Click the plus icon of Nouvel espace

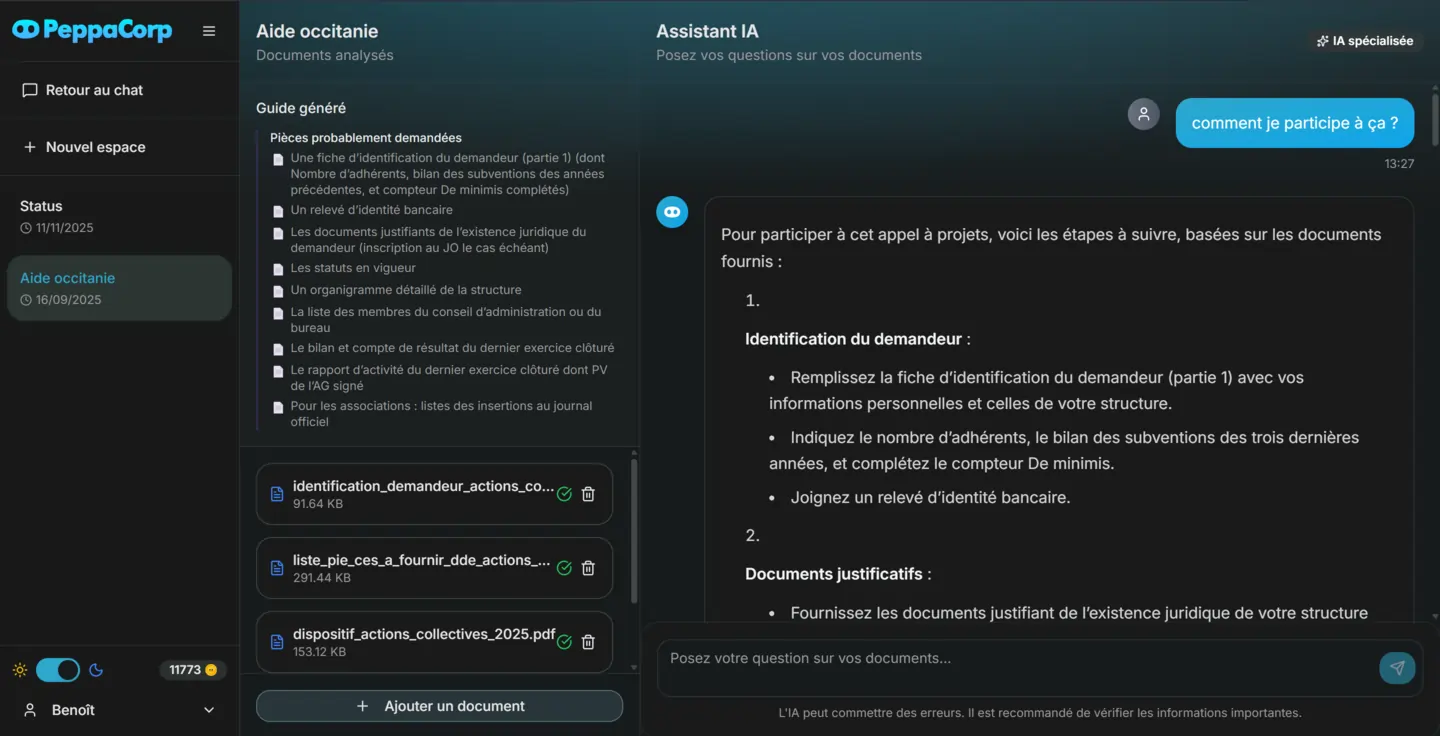(x=30, y=147)
